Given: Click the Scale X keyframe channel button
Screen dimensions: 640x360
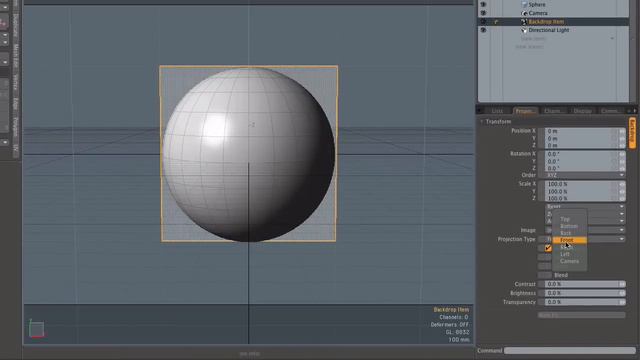Looking at the screenshot, I should point(541,184).
